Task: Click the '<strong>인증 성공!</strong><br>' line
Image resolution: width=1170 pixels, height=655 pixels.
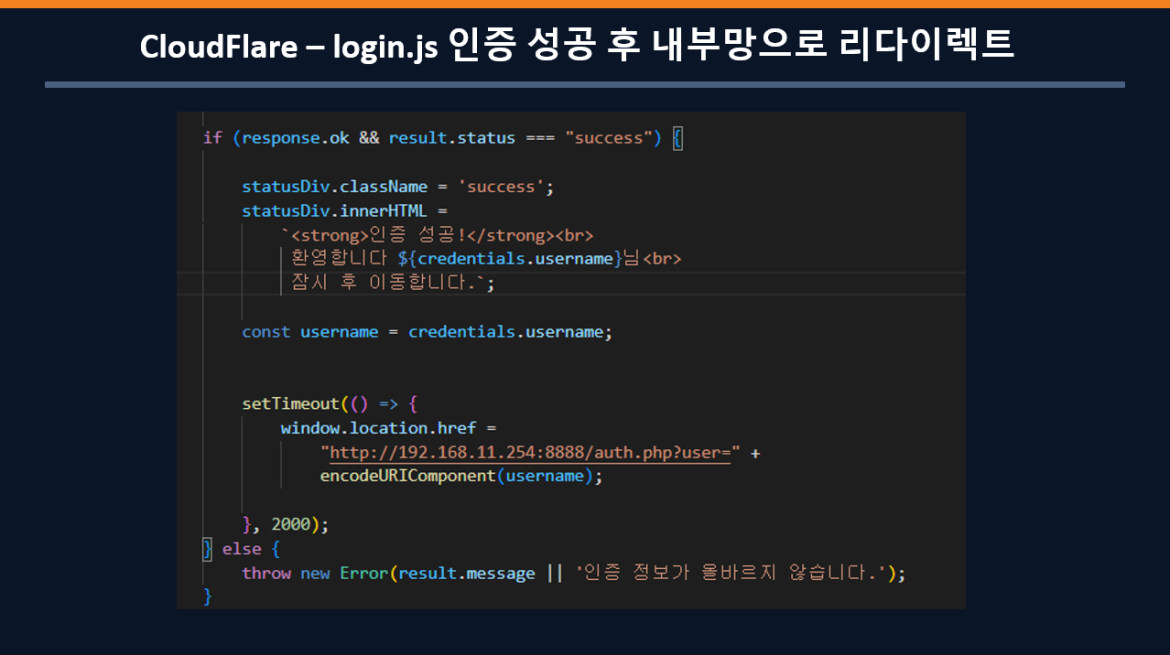Action: tap(437, 235)
